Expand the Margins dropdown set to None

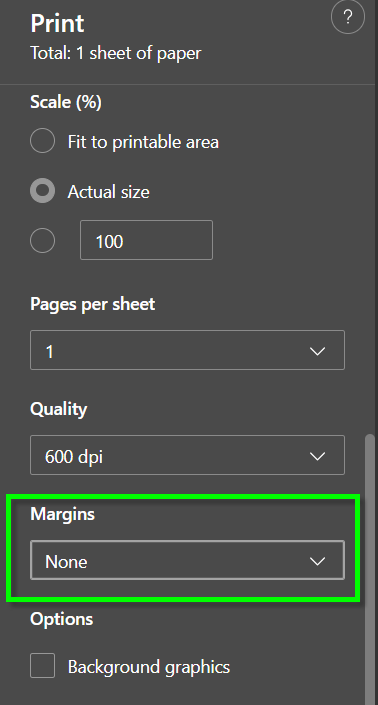click(187, 560)
